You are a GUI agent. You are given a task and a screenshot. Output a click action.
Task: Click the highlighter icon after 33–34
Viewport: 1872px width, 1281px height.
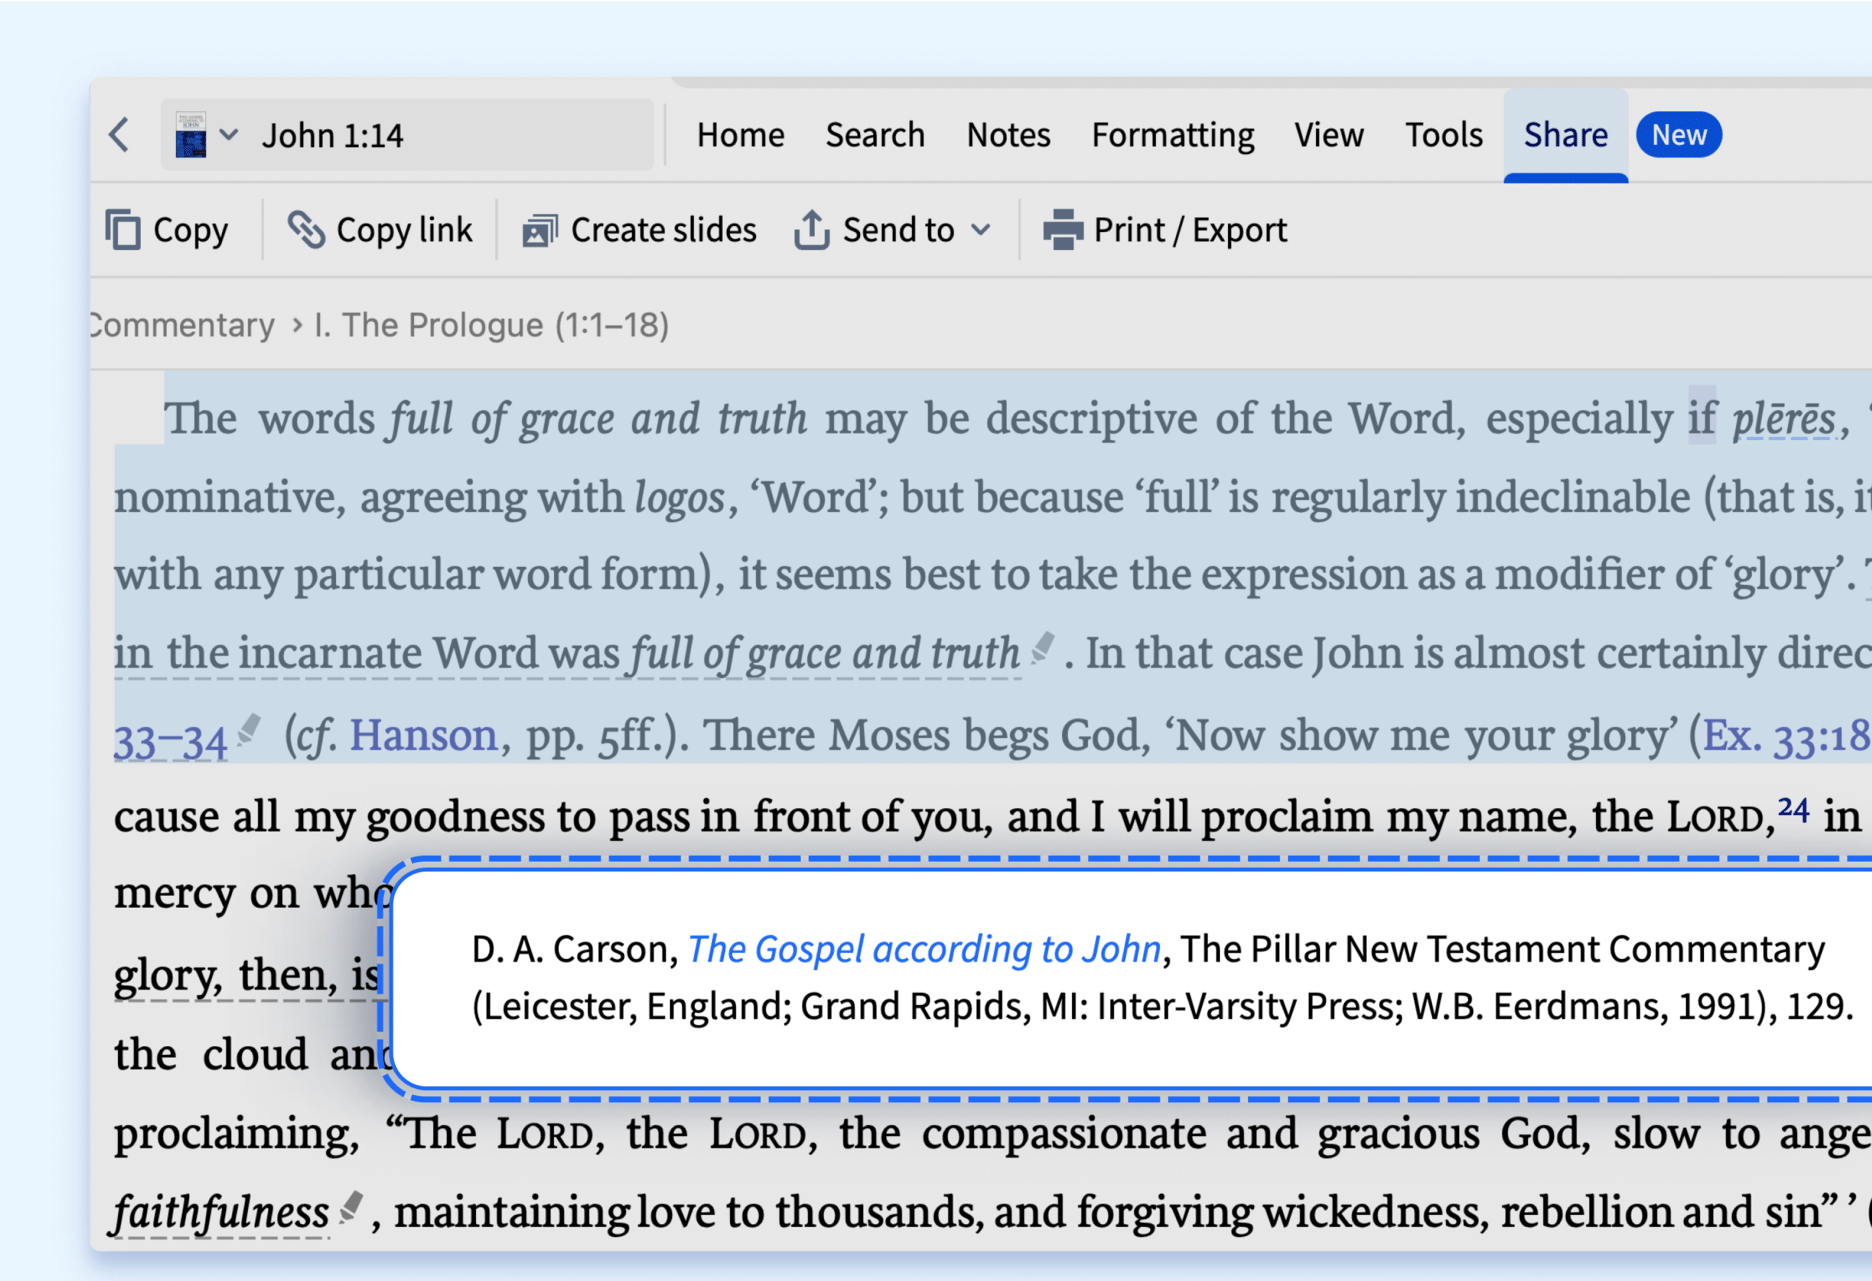249,732
